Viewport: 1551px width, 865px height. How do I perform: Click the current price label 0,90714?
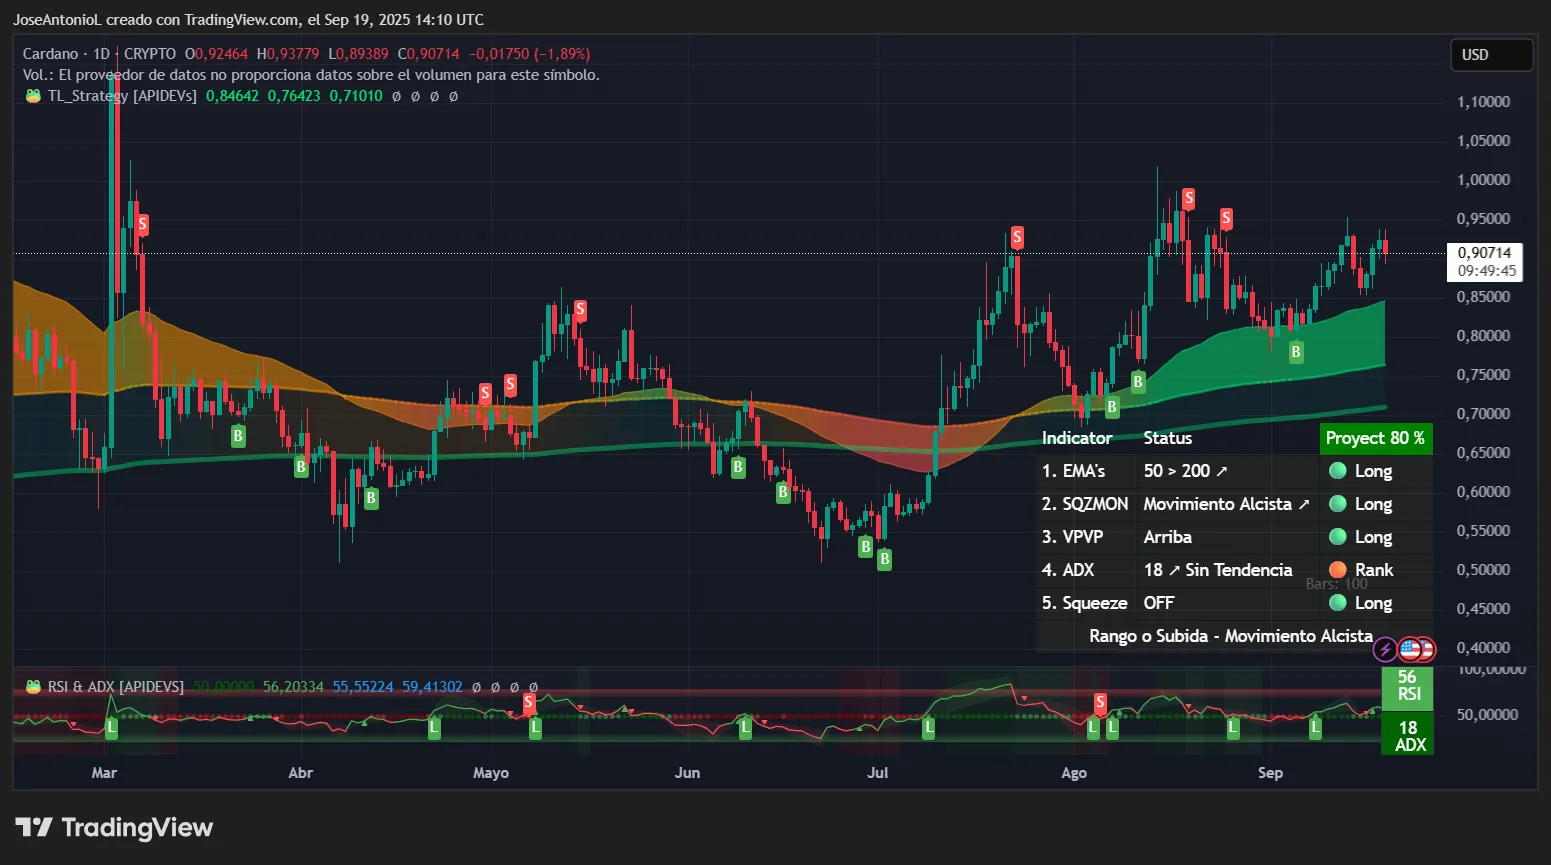(1484, 253)
